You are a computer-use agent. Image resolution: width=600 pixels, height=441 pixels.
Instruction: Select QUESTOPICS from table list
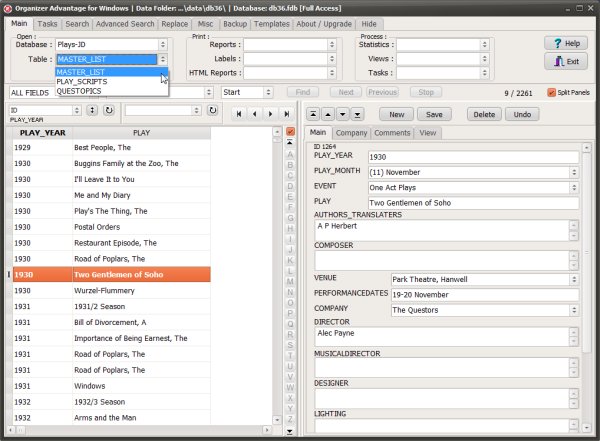pyautogui.click(x=111, y=91)
